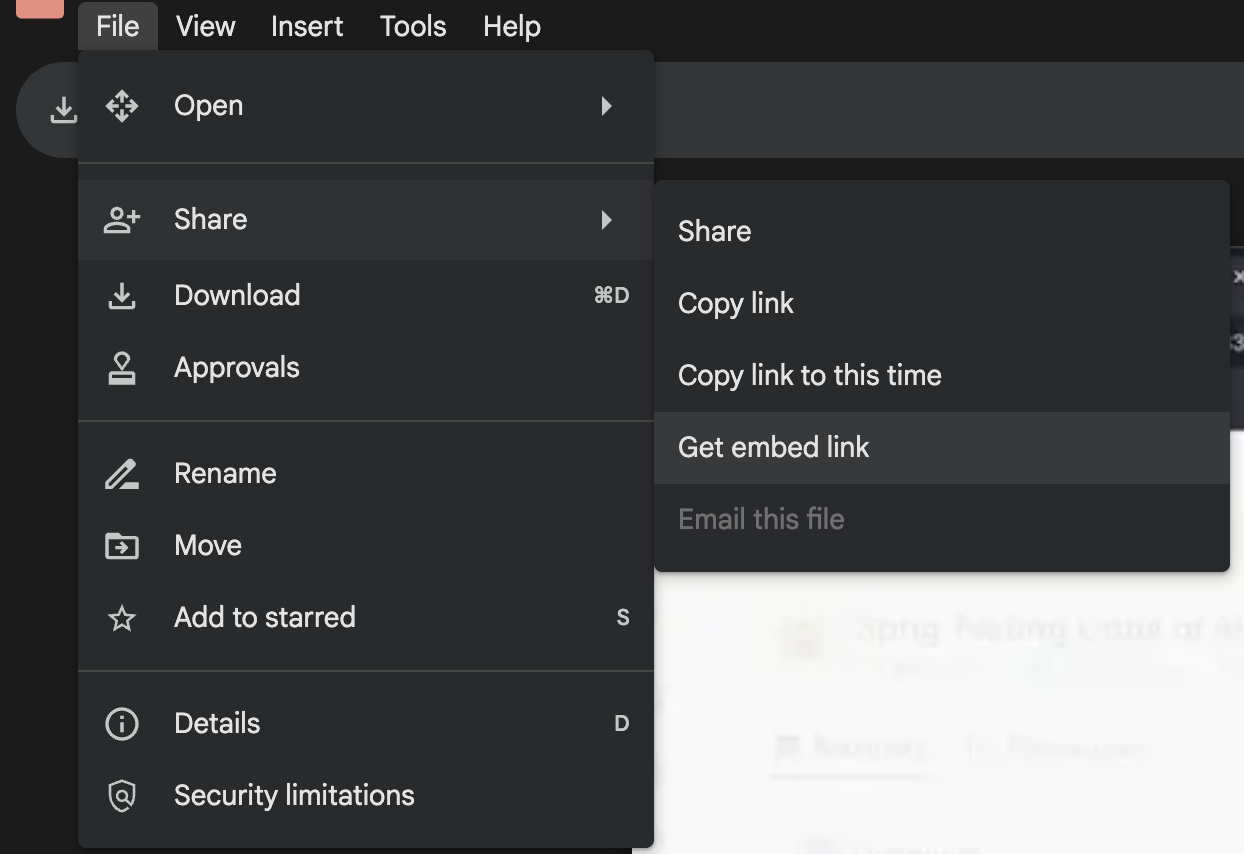The image size is (1244, 854).
Task: Open Details from the File menu
Action: [x=366, y=724]
